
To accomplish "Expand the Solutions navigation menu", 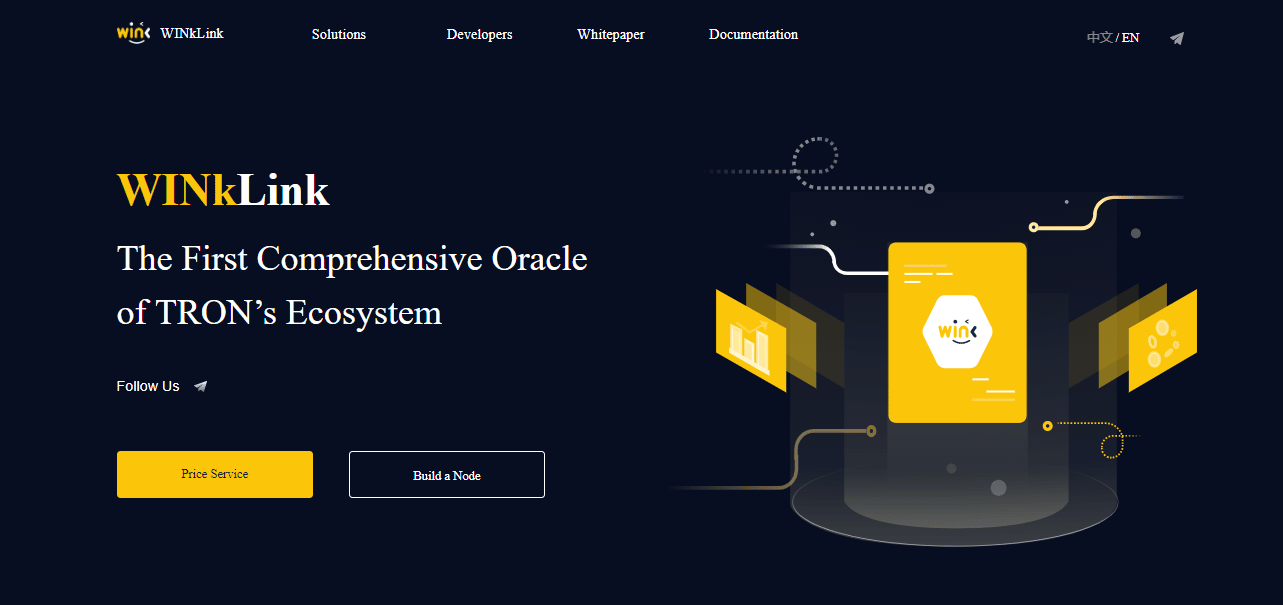I will tap(339, 35).
